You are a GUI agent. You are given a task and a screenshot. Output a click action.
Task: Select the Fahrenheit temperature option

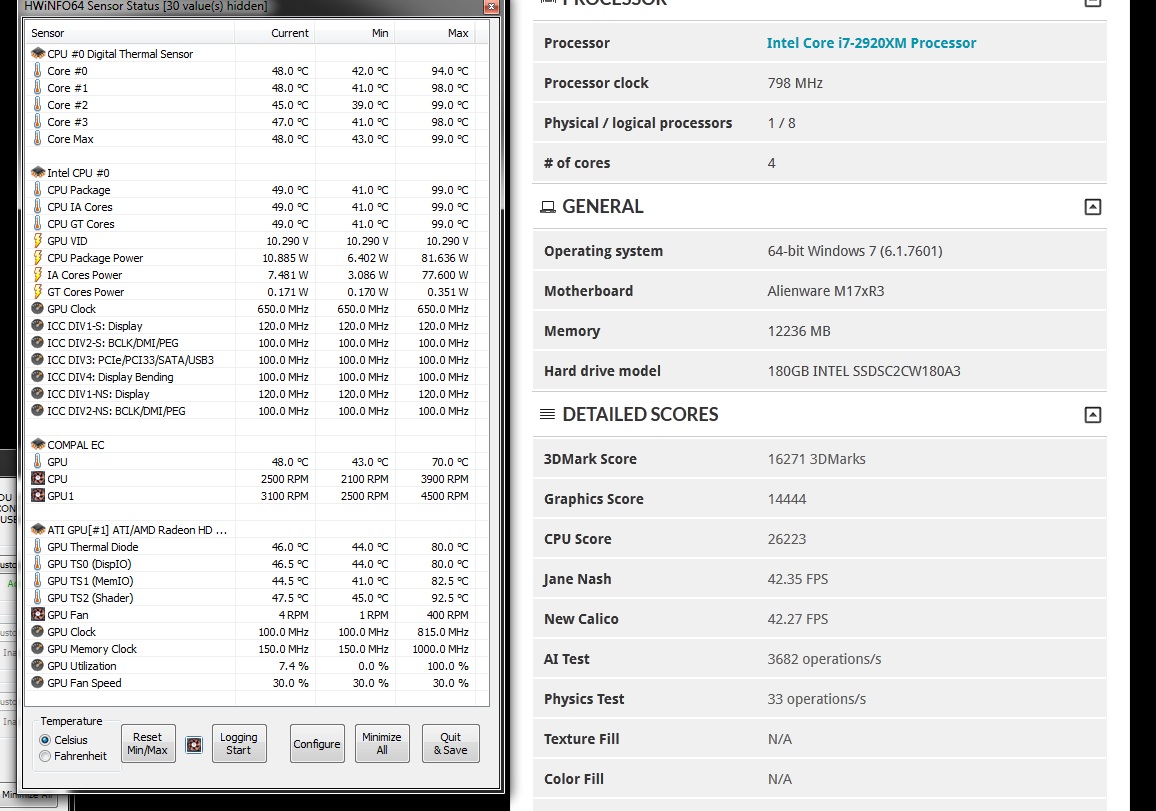click(45, 756)
